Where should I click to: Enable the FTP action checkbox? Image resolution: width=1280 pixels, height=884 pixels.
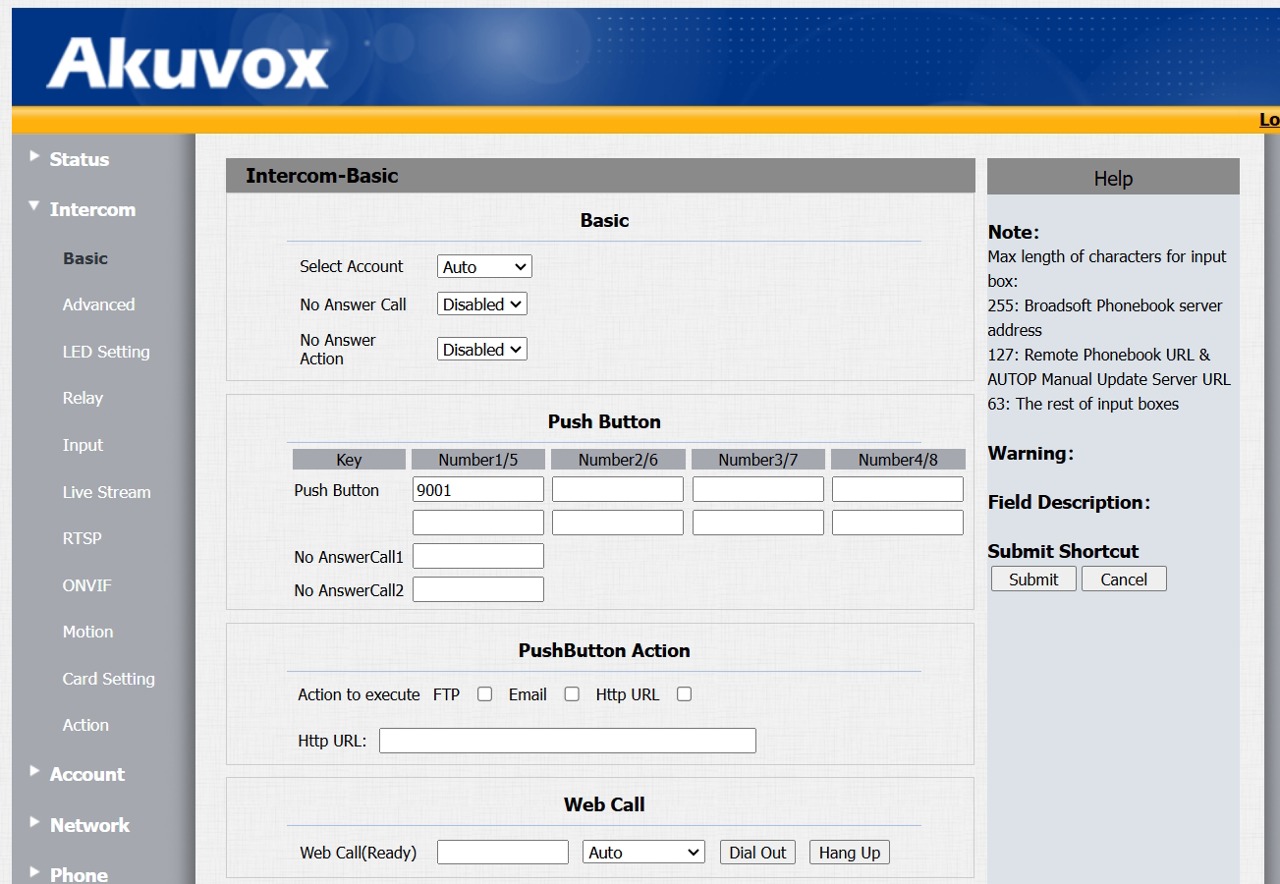[x=485, y=694]
